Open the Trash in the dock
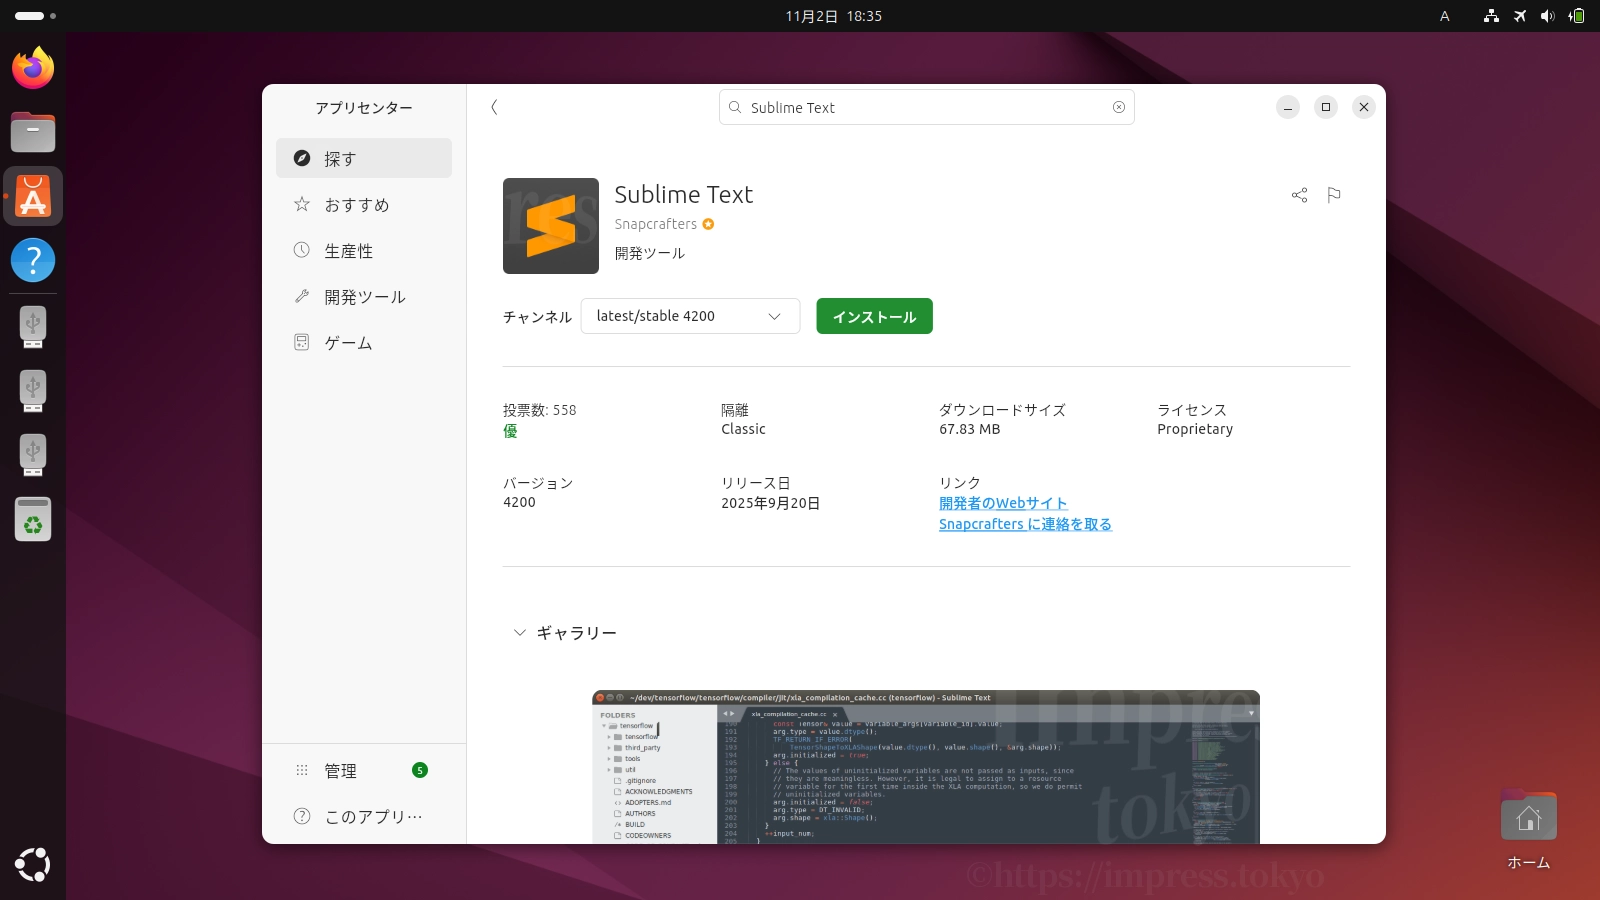The image size is (1600, 900). 33,519
